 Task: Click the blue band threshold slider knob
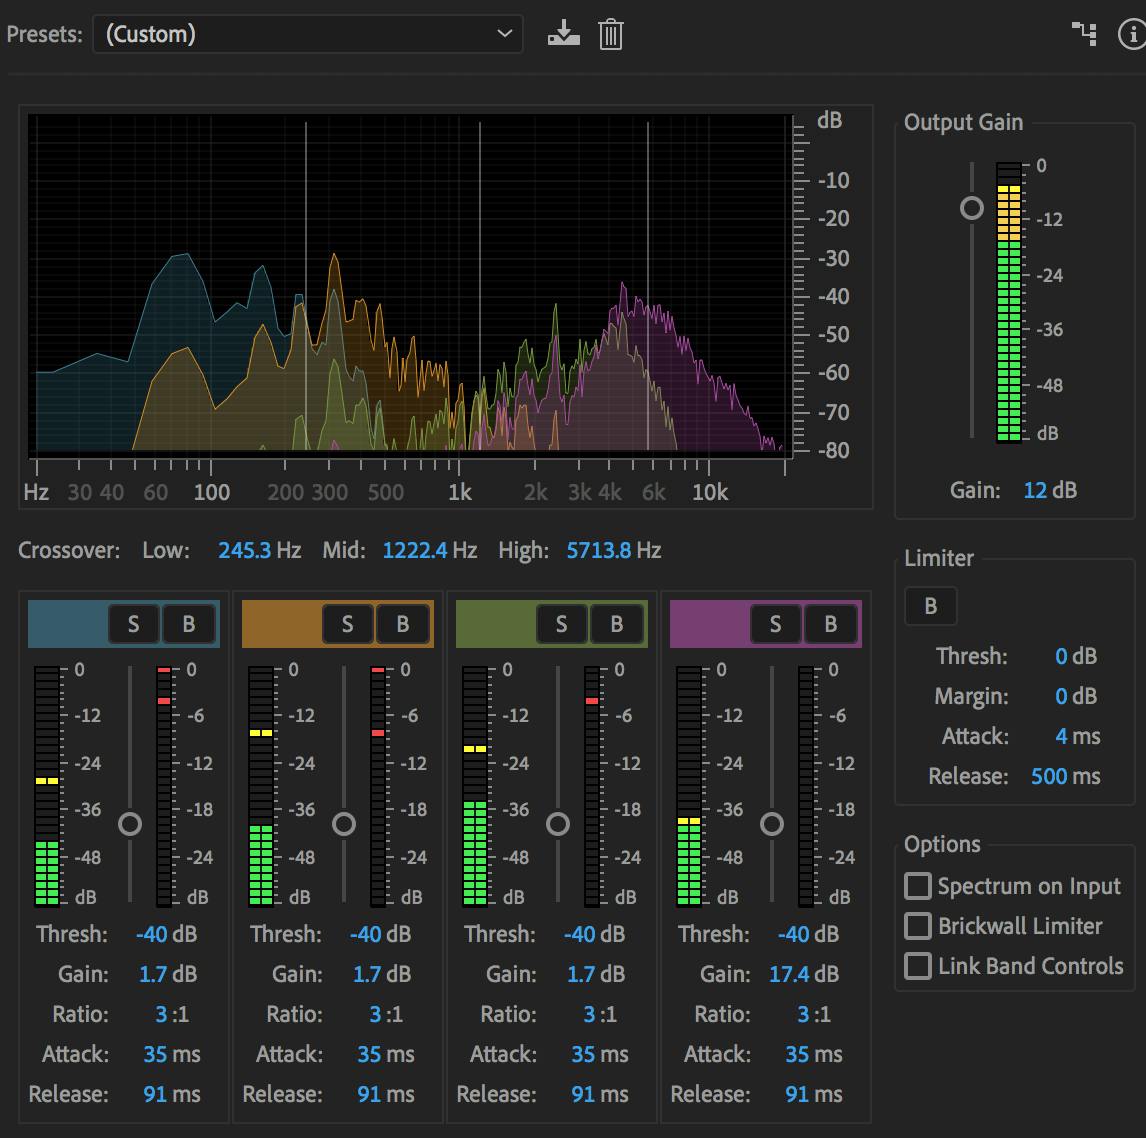(130, 824)
